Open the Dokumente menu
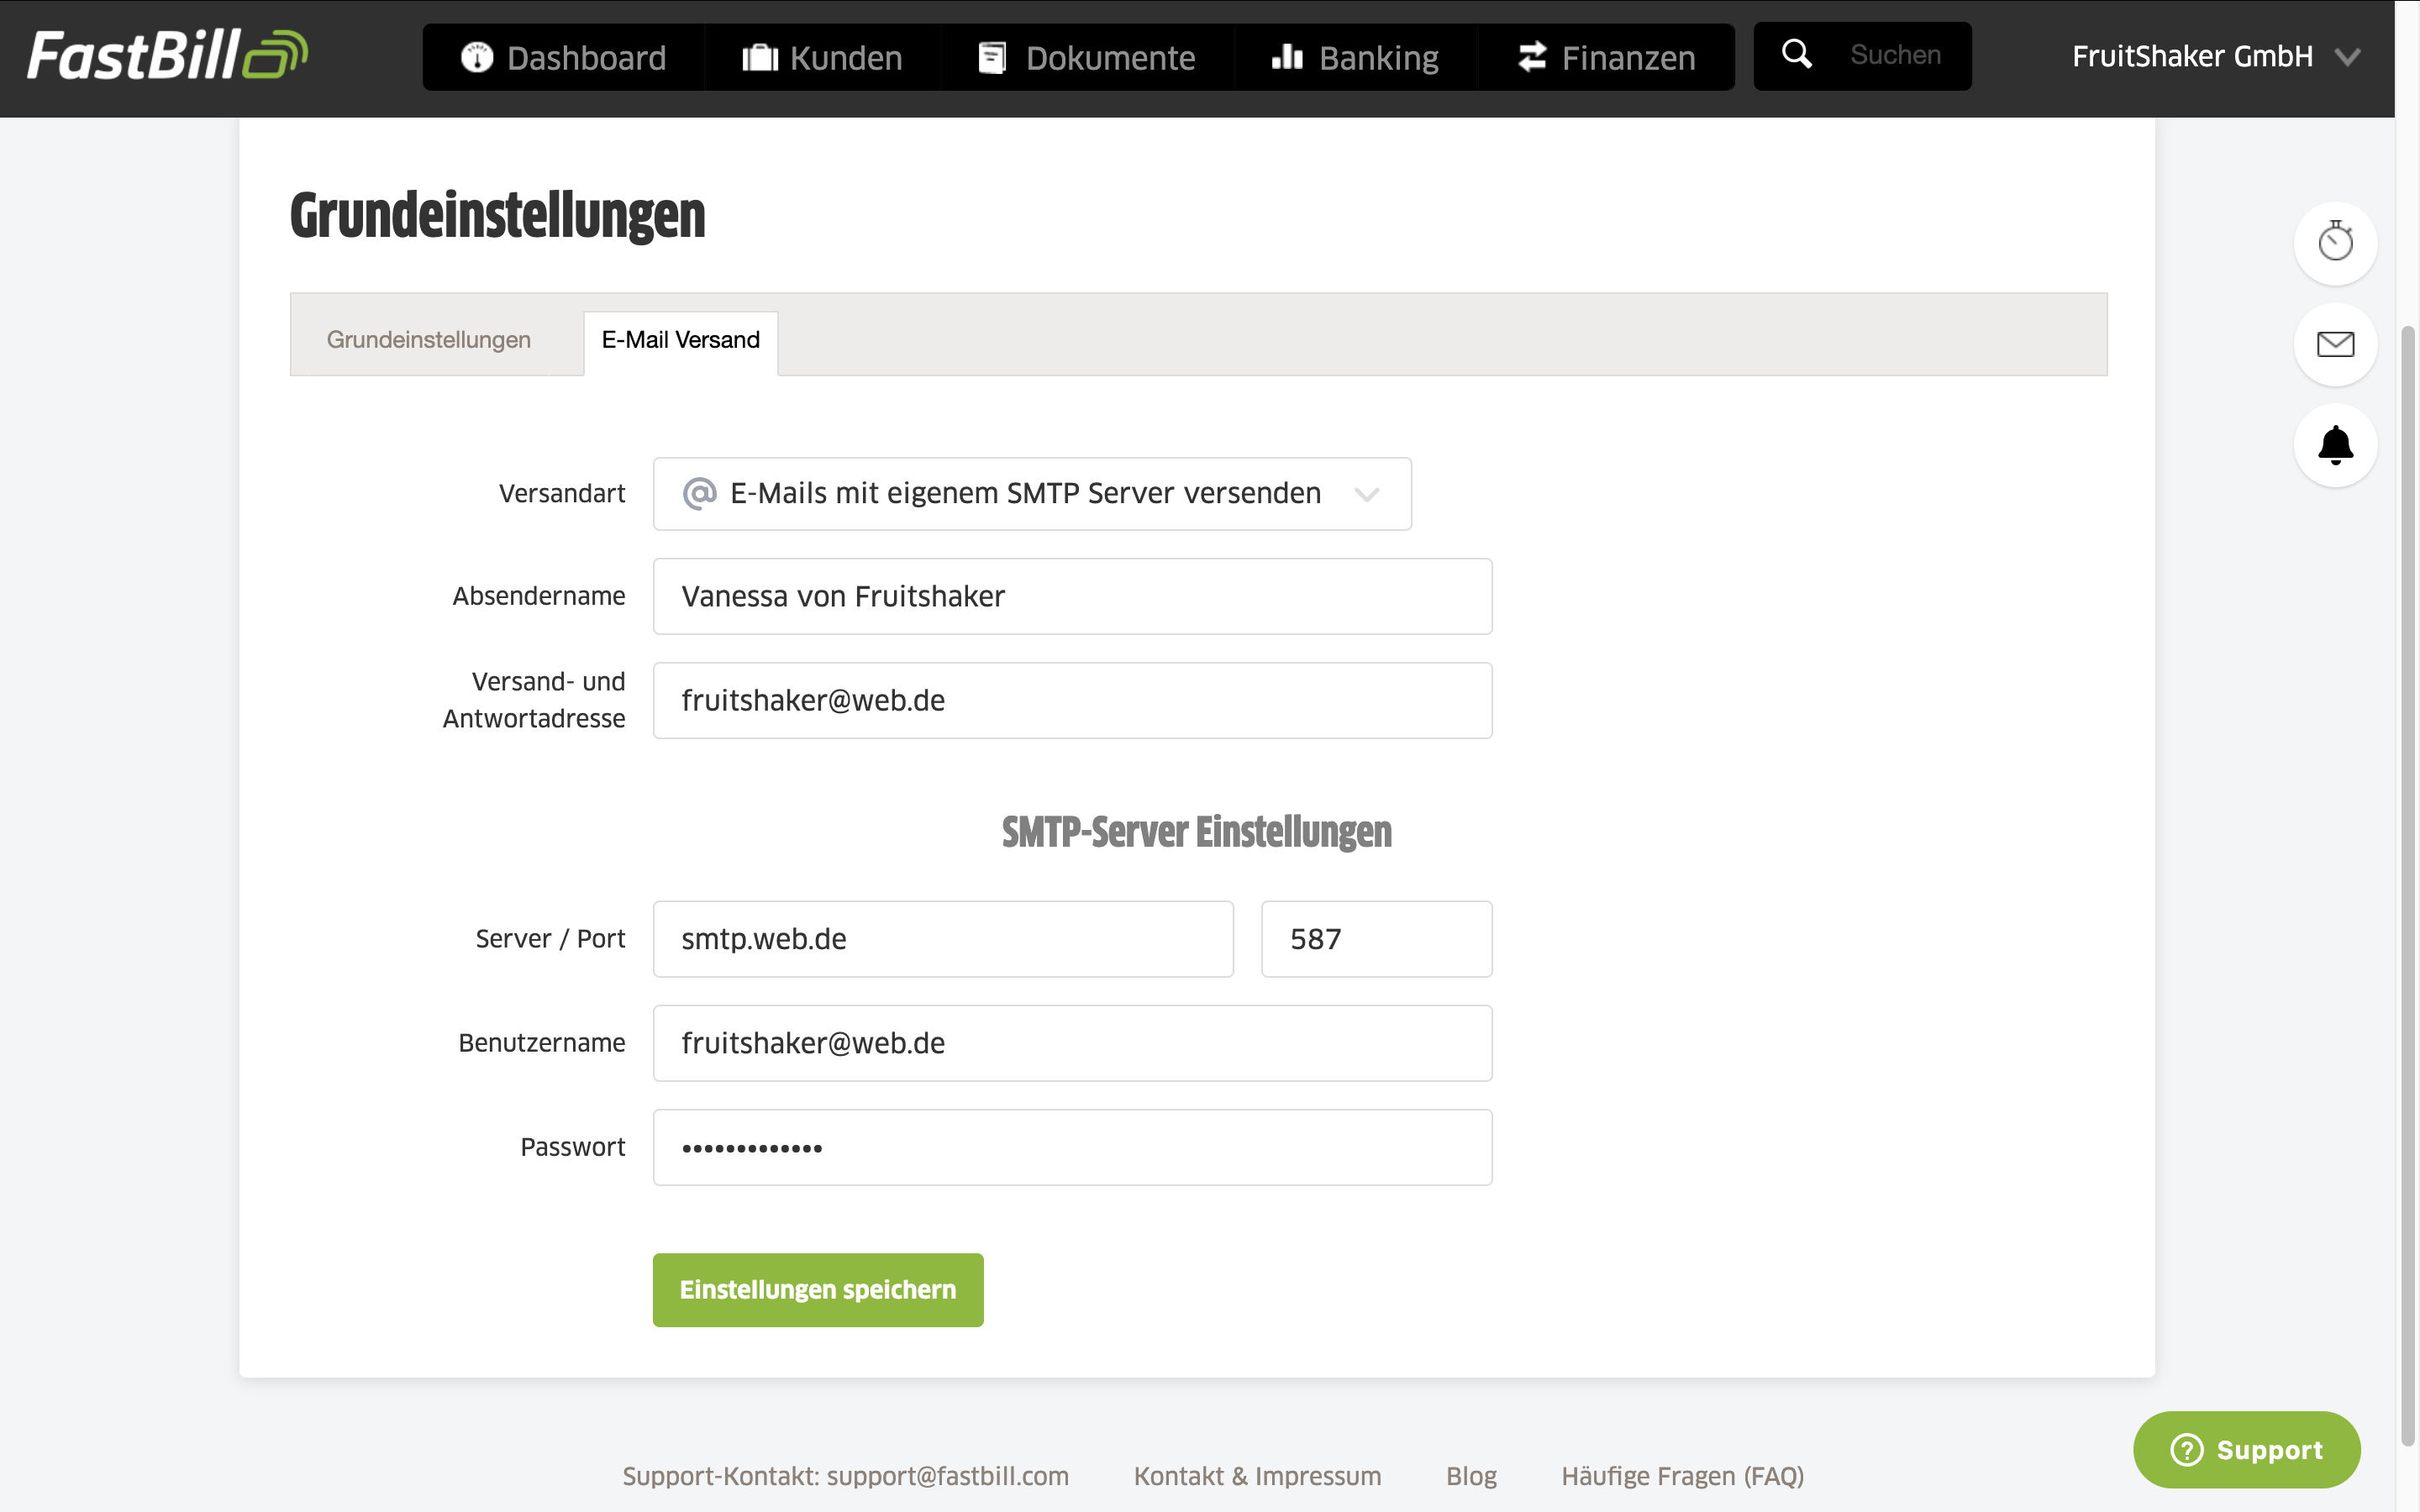 (x=1087, y=57)
